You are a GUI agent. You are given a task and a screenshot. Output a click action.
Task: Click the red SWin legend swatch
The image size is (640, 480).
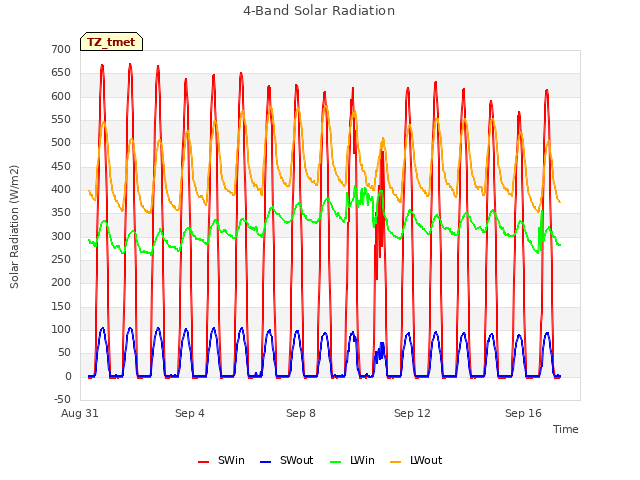pyautogui.click(x=203, y=462)
